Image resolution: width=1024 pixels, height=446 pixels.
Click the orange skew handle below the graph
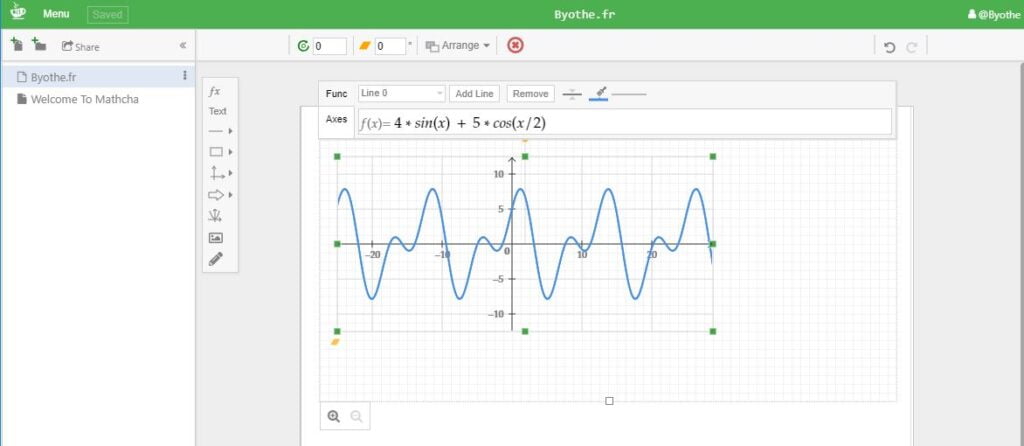336,342
